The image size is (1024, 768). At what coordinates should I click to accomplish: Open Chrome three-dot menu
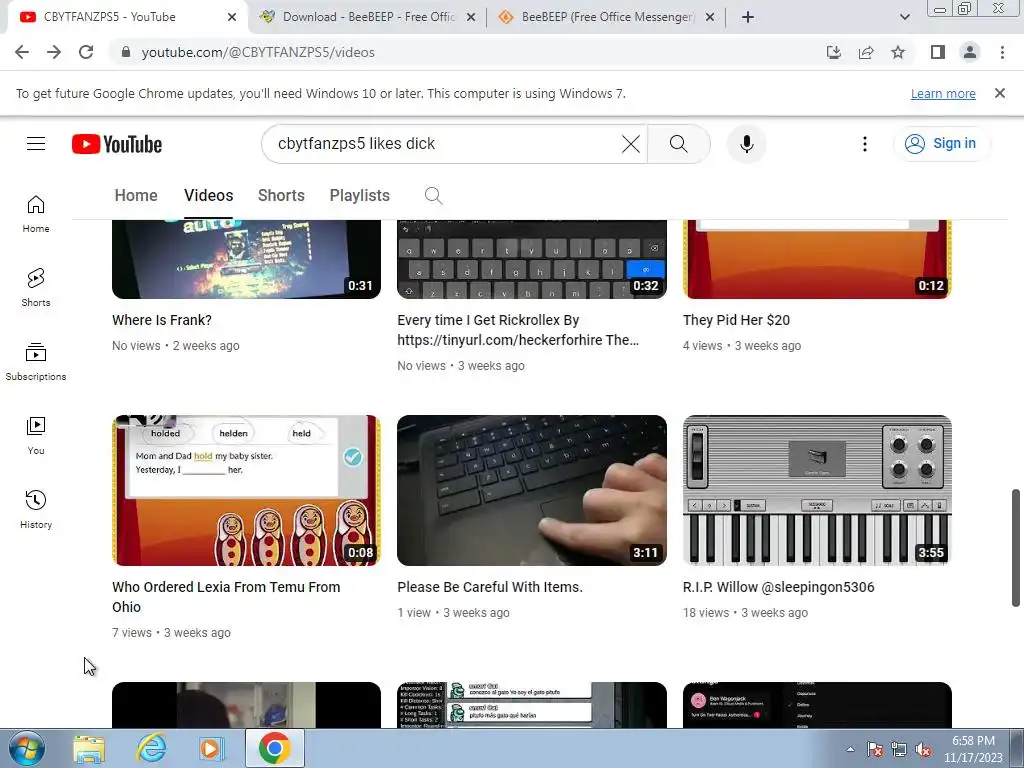pos(1002,52)
